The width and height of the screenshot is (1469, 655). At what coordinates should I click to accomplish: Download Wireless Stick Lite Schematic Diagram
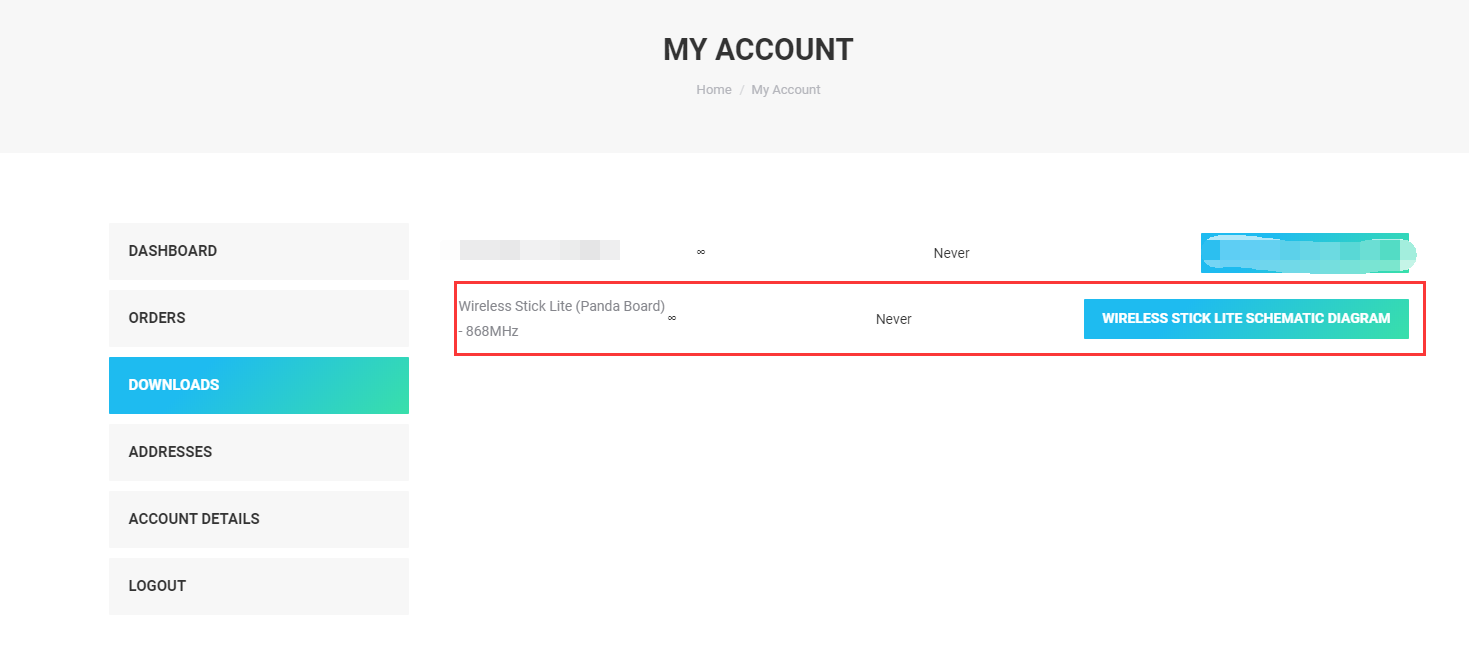[1246, 319]
